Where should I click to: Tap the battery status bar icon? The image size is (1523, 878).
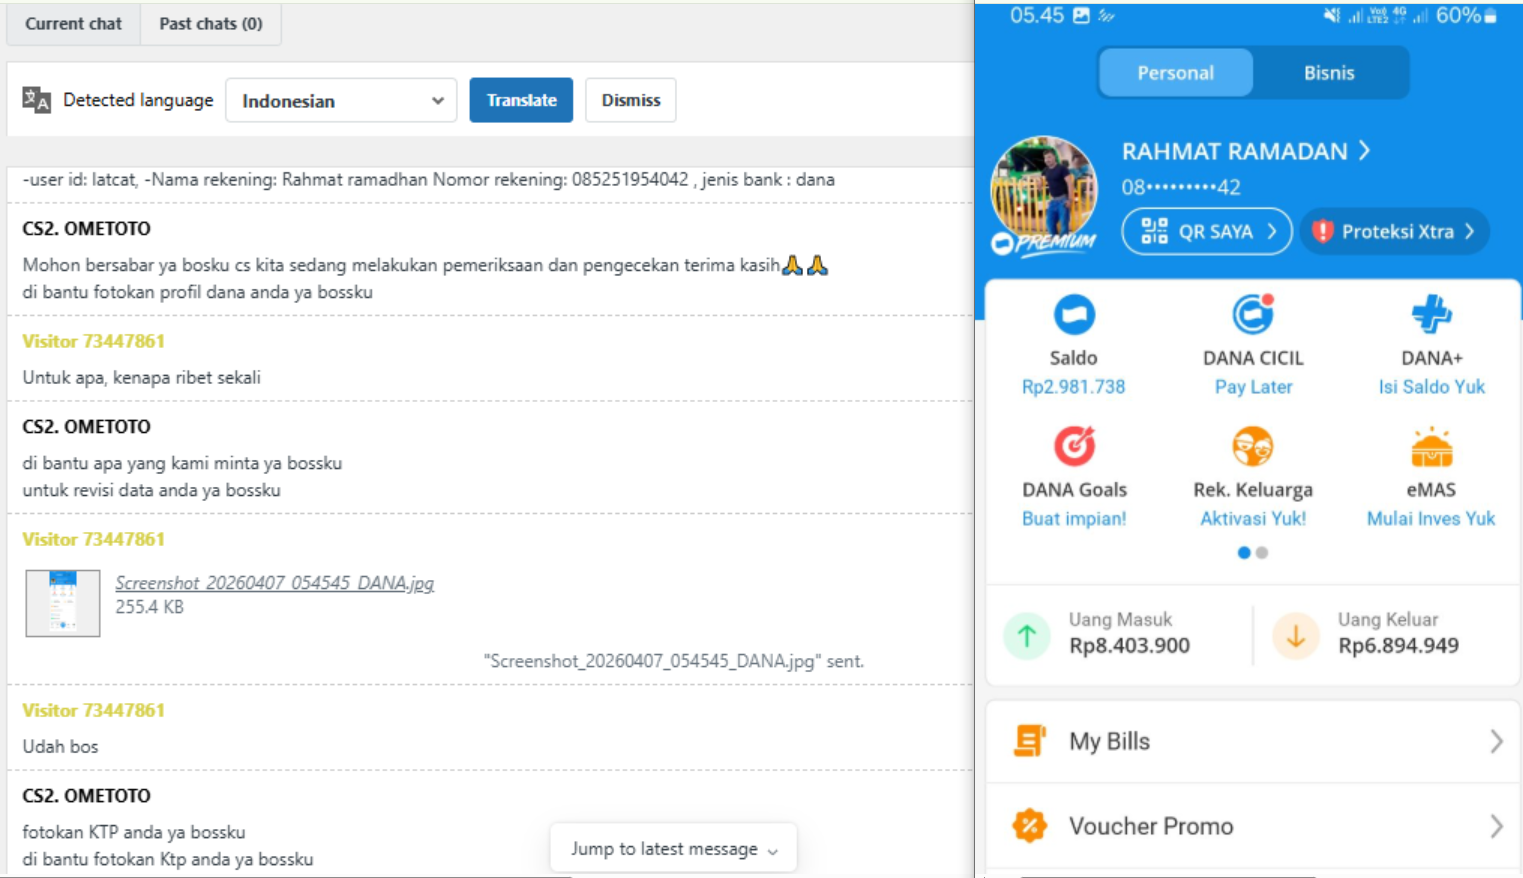(x=1490, y=15)
